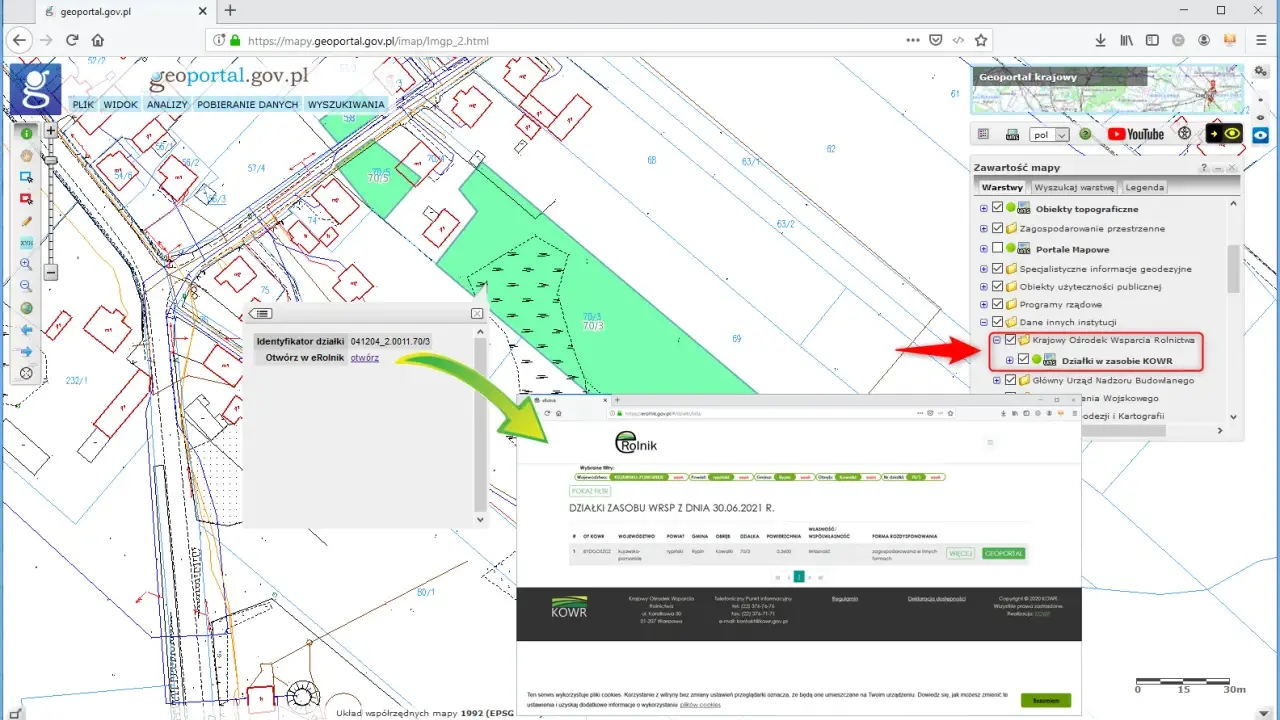Collapse Dane innych instytucji node
Screen dimensions: 1280x720
pos(984,322)
